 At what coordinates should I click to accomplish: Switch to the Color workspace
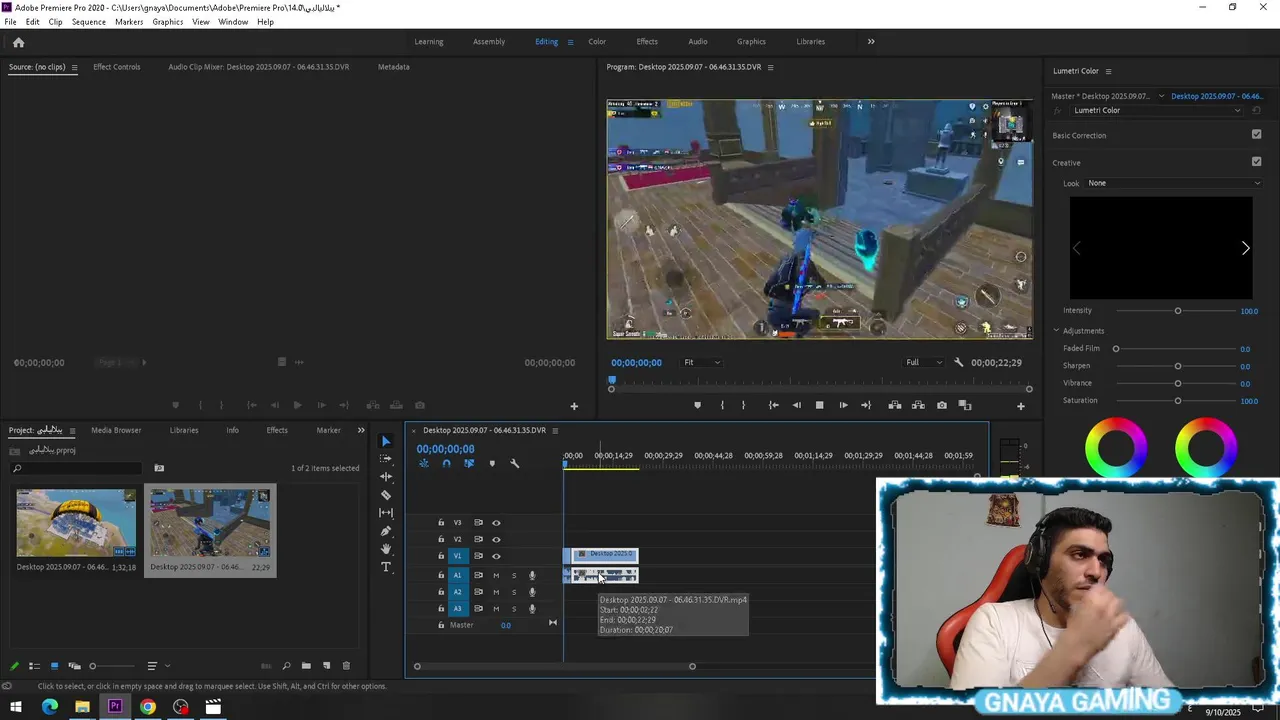[x=597, y=42]
